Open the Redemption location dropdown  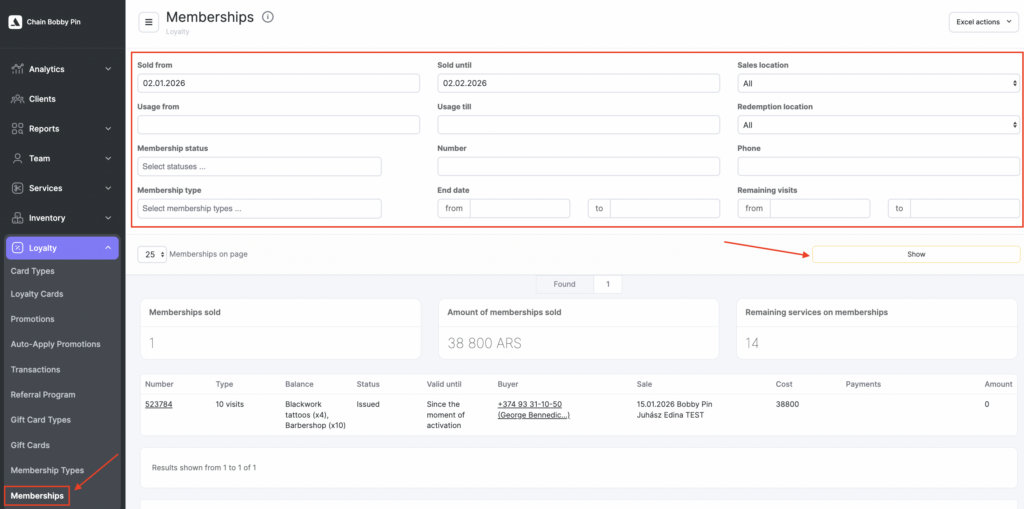(878, 125)
